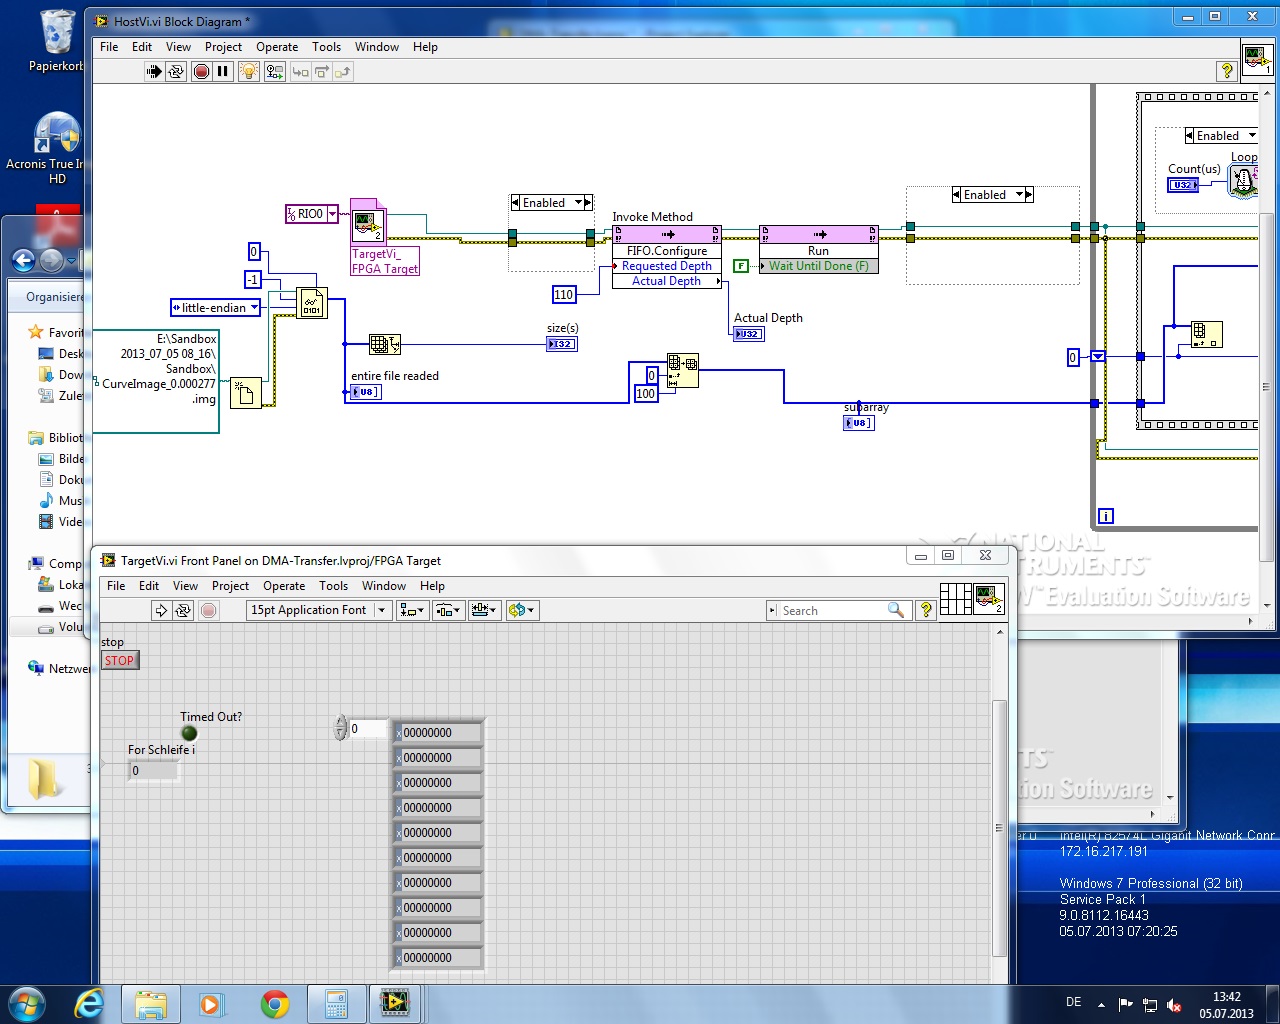Run the TargetVi front panel
1280x1024 pixels.
click(x=160, y=610)
